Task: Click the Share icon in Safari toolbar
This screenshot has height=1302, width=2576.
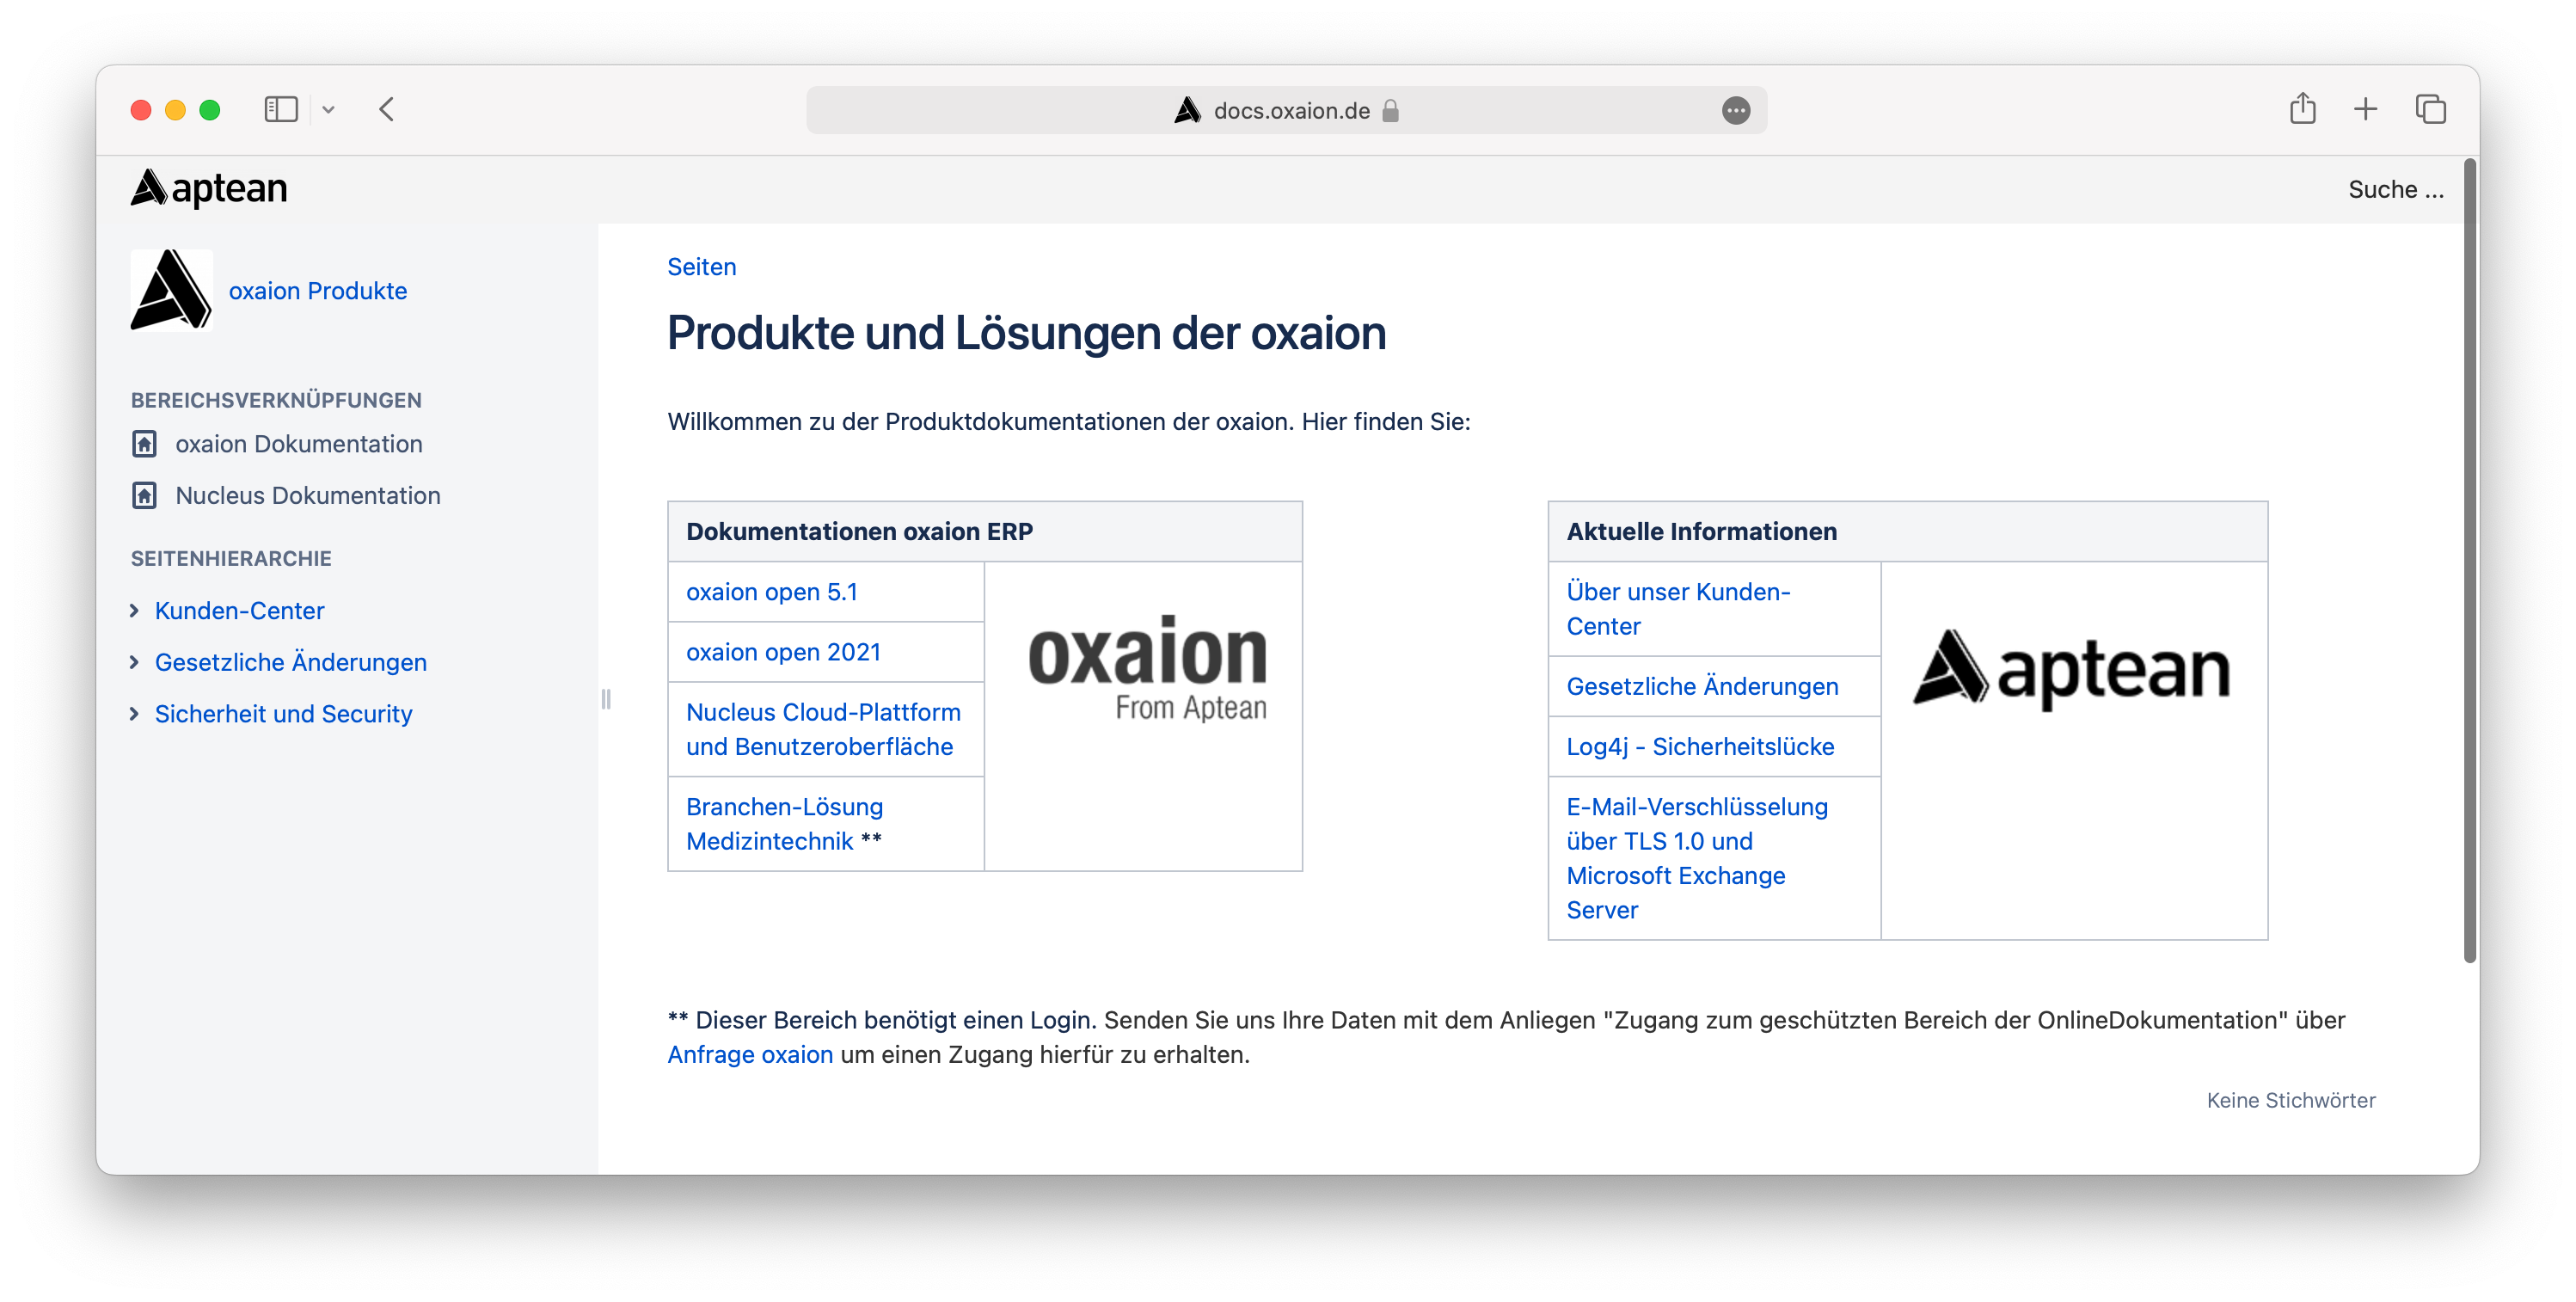Action: pos(2302,108)
